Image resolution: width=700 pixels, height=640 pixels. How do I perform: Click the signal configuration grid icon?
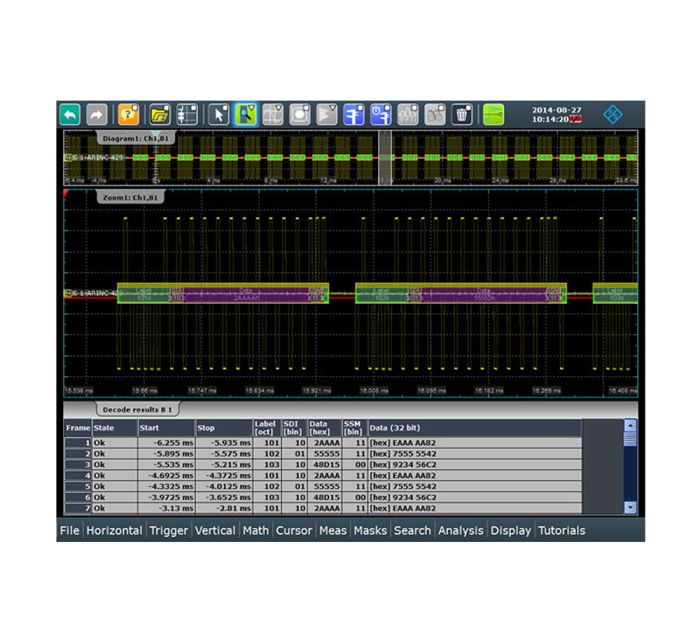pyautogui.click(x=187, y=115)
